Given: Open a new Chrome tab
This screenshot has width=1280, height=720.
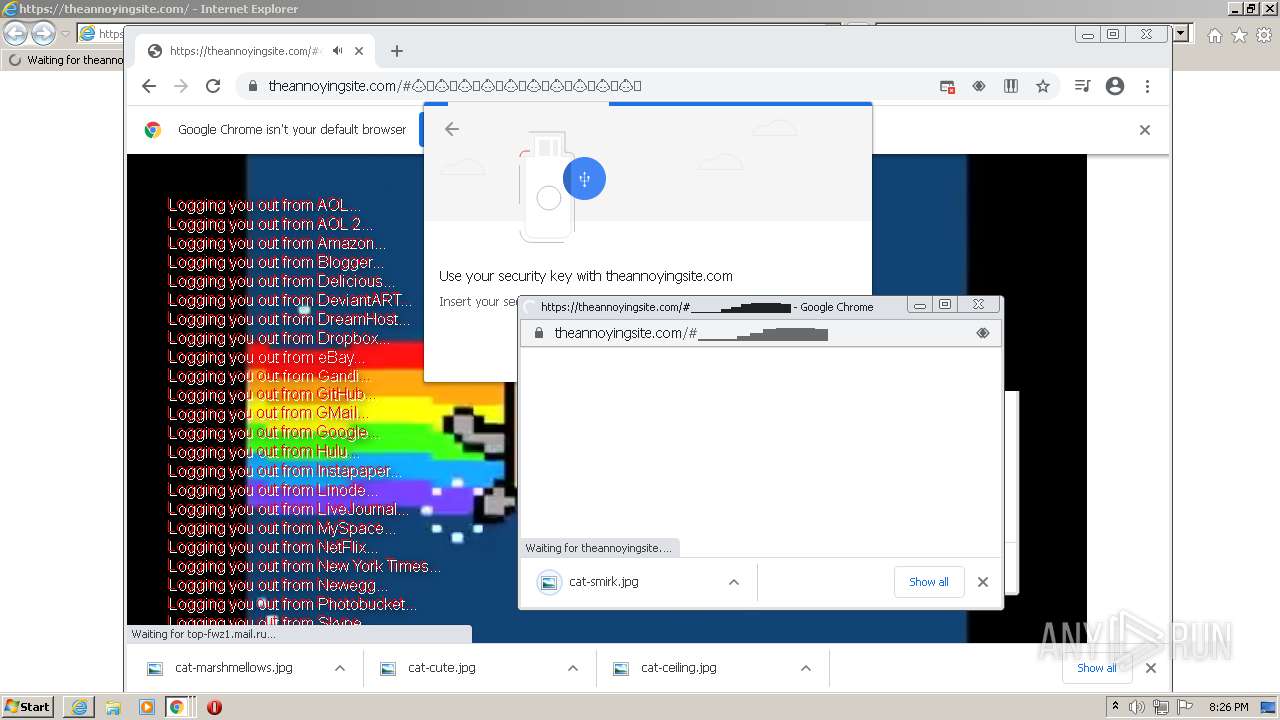Looking at the screenshot, I should click(x=397, y=51).
